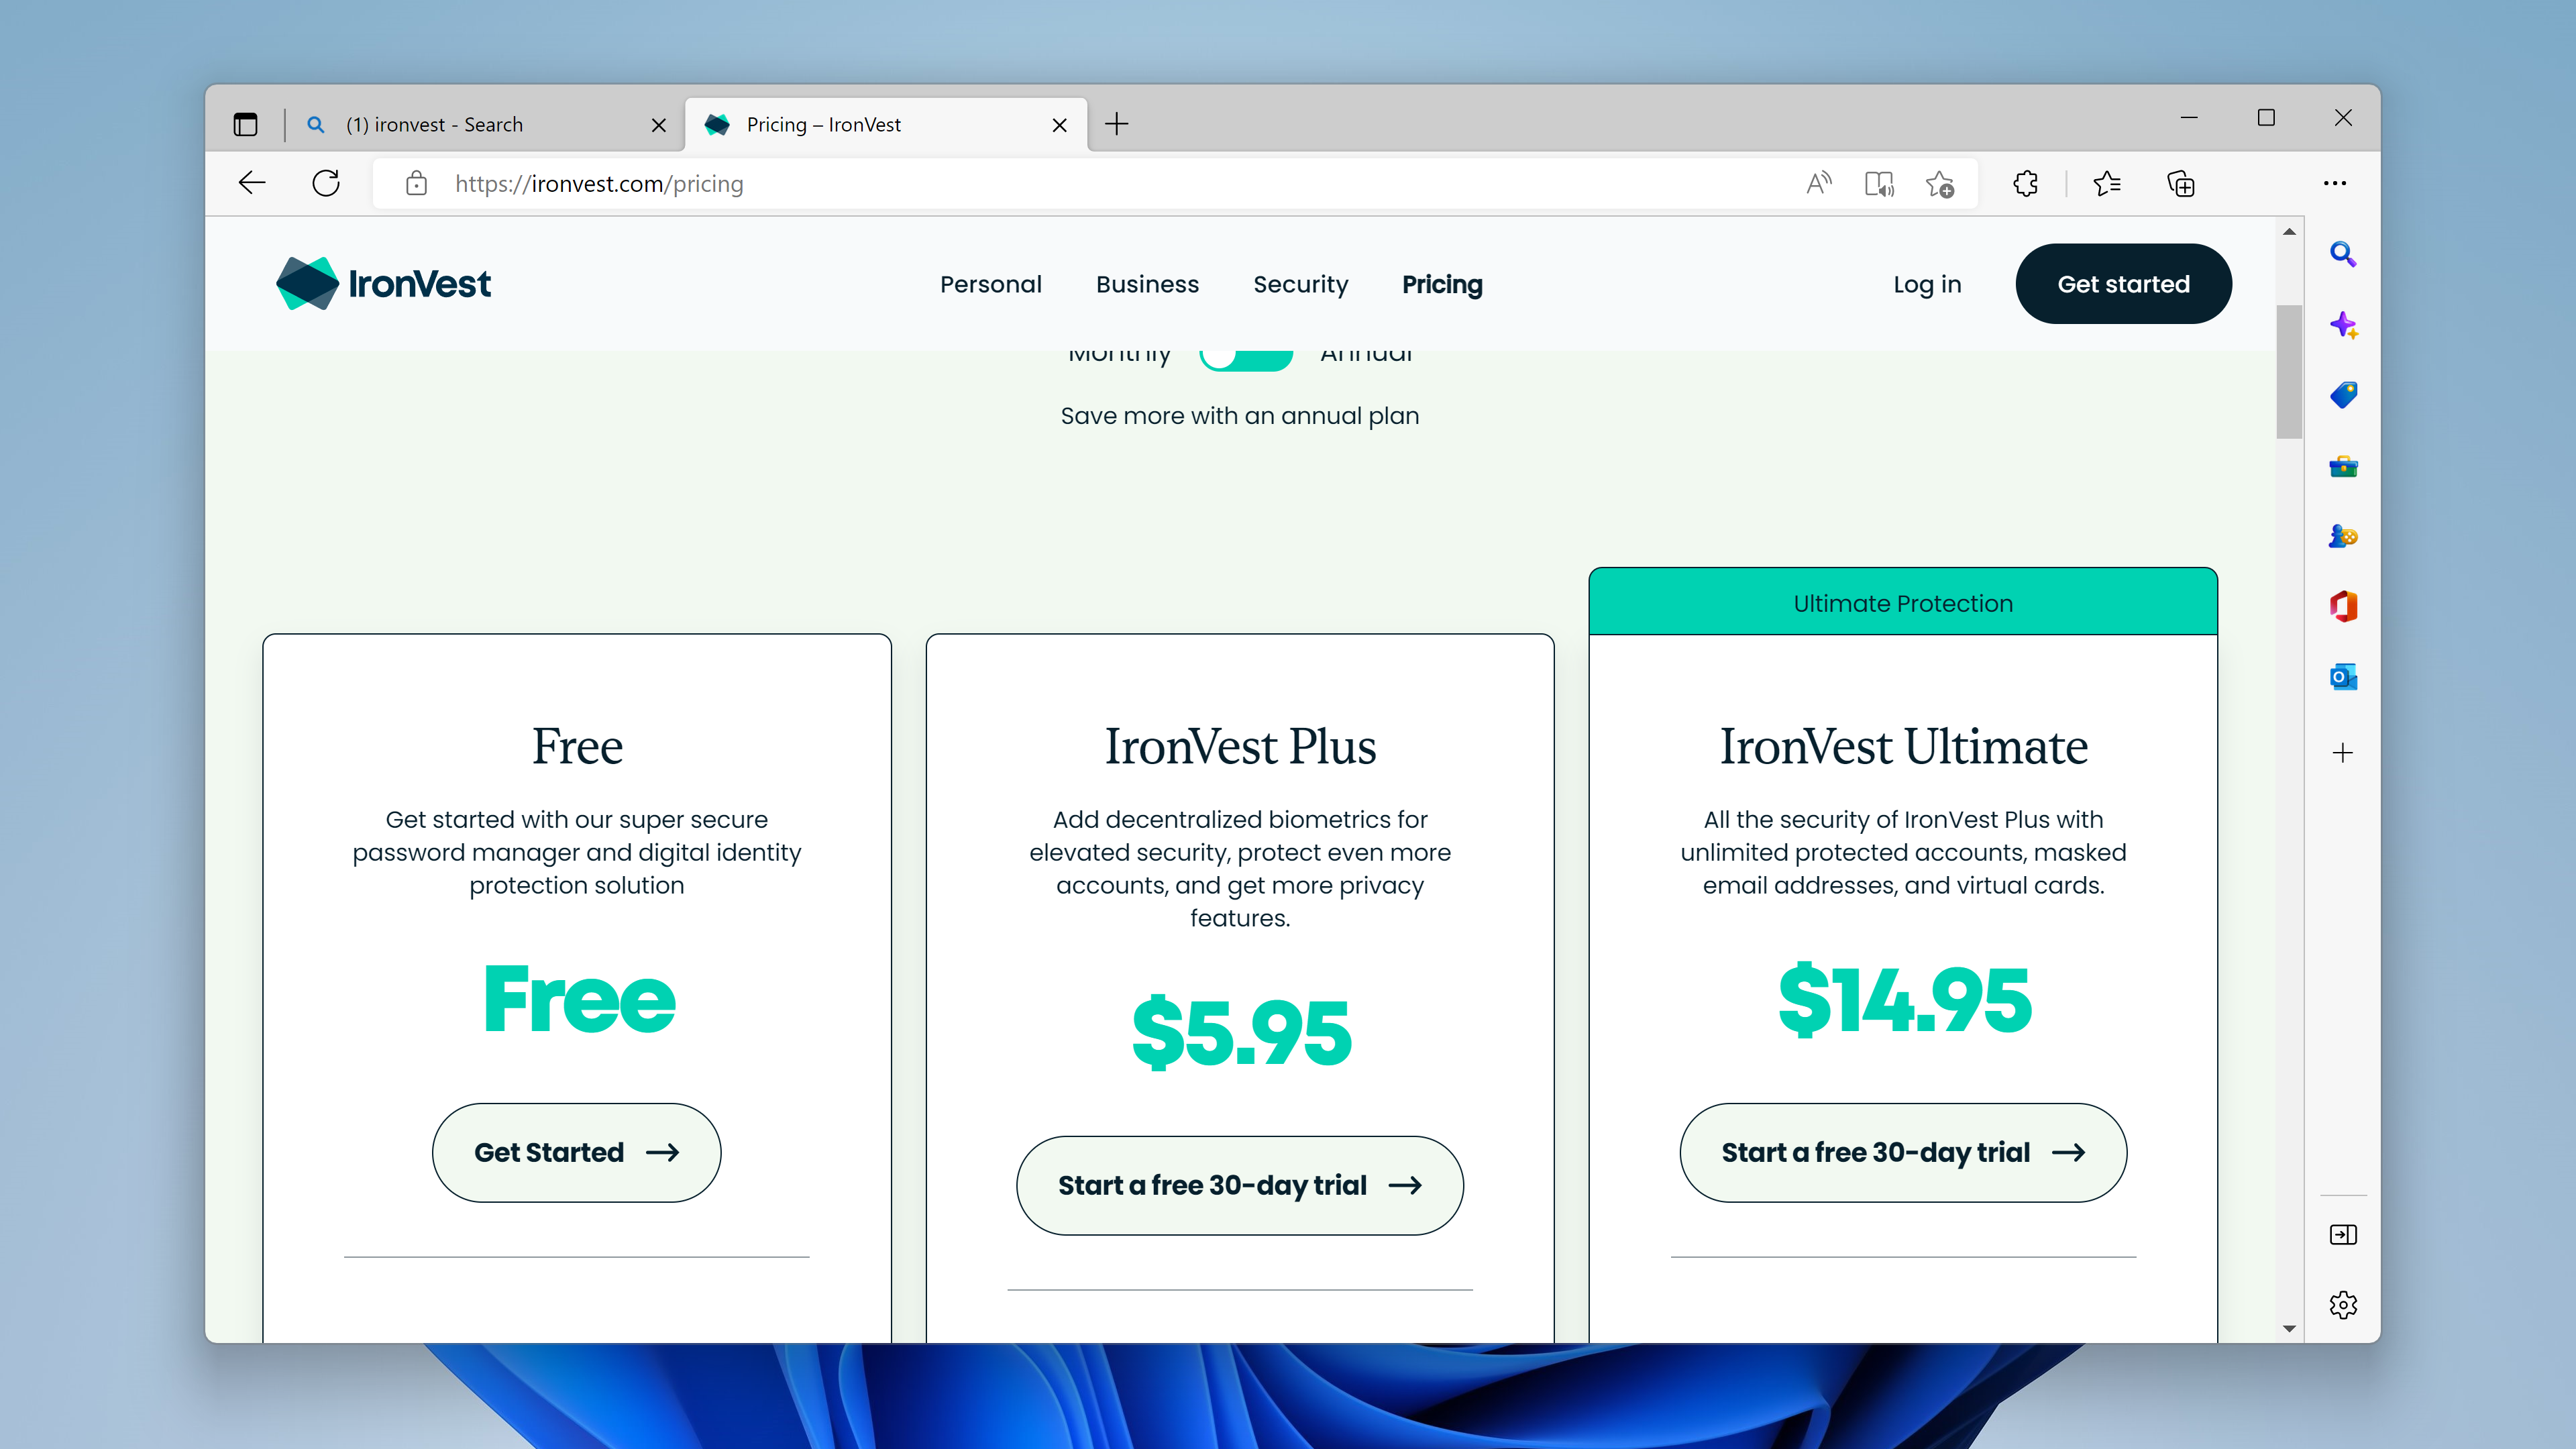Image resolution: width=2576 pixels, height=1449 pixels.
Task: Activate Read aloud icon in address bar
Action: coord(1818,183)
